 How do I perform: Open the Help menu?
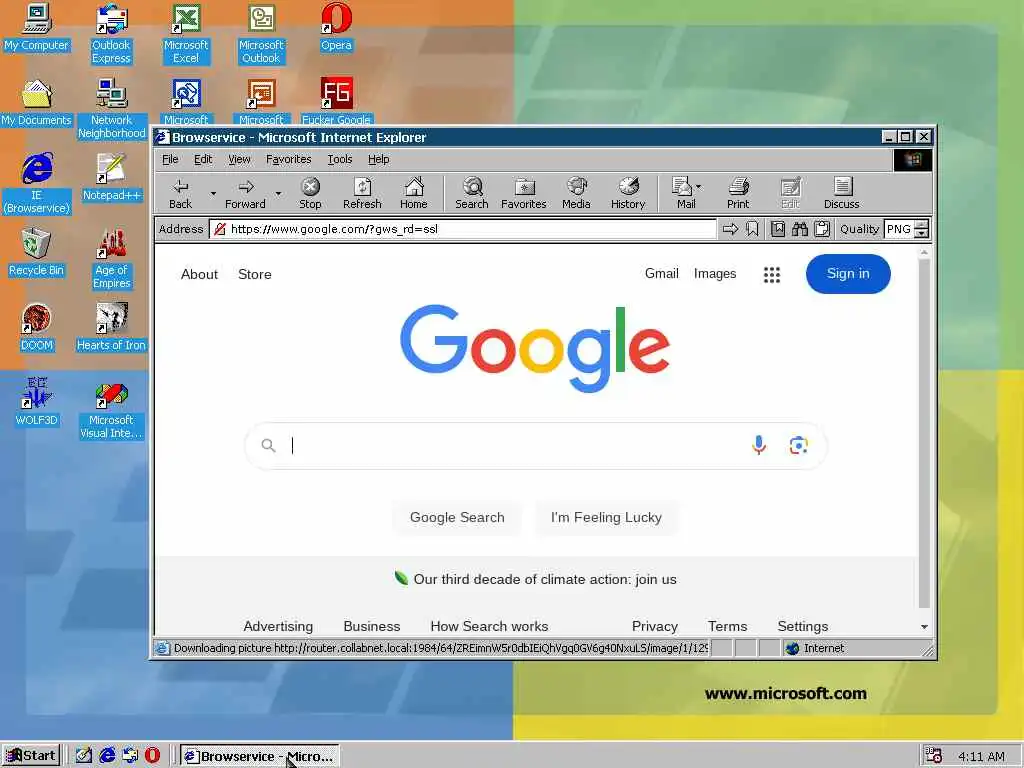coord(378,159)
